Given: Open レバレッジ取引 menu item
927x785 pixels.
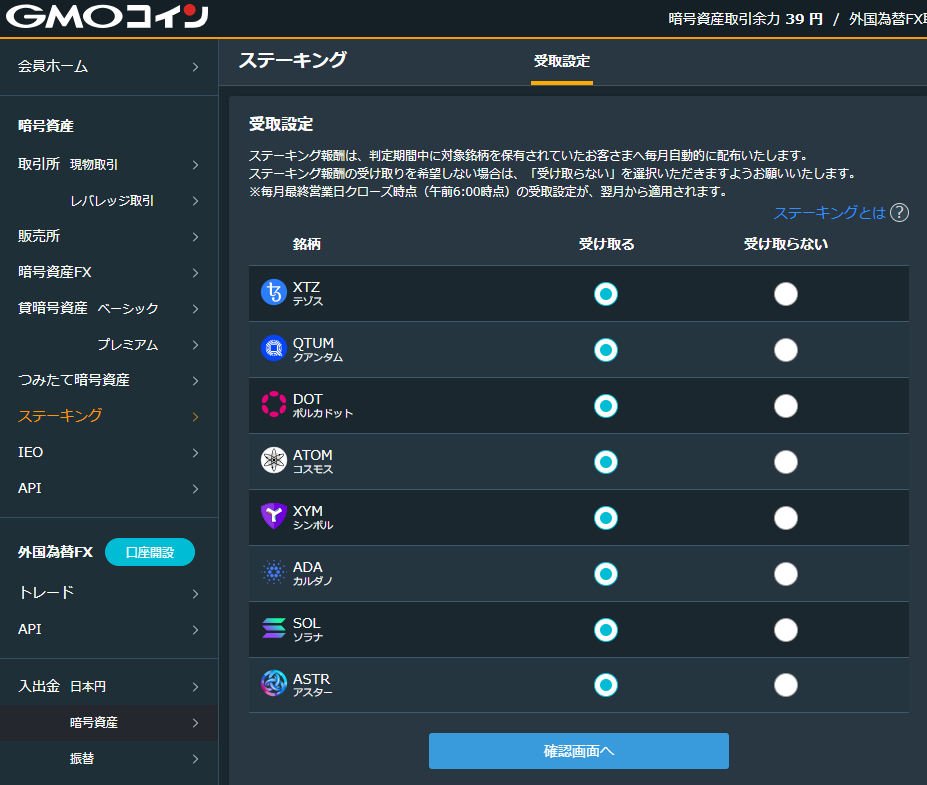Looking at the screenshot, I should point(109,200).
